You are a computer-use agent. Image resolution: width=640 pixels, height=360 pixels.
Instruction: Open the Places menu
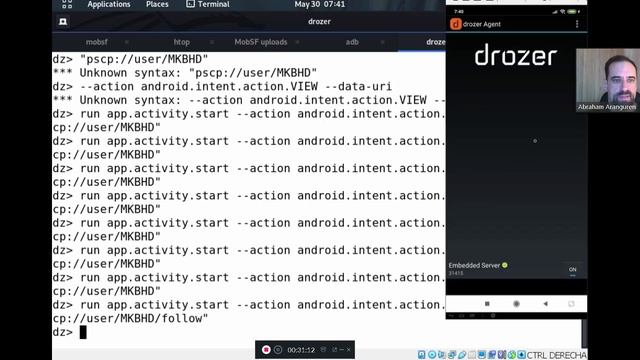tap(157, 4)
